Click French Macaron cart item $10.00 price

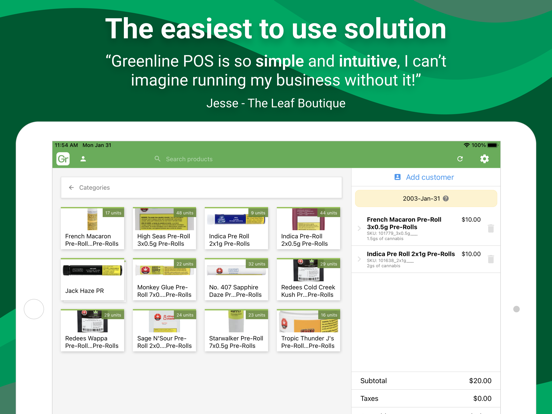coord(471,219)
